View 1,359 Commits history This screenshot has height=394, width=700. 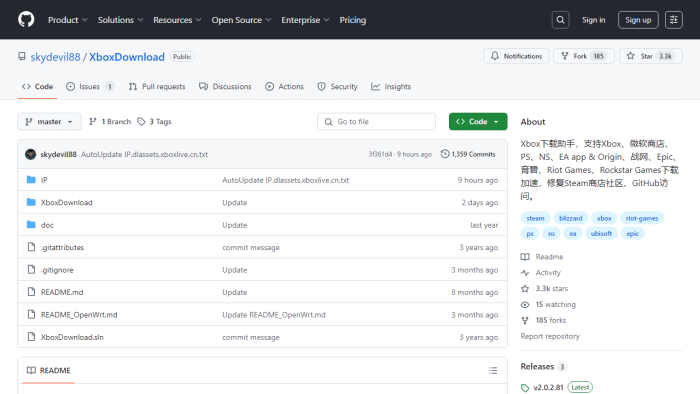pyautogui.click(x=468, y=154)
